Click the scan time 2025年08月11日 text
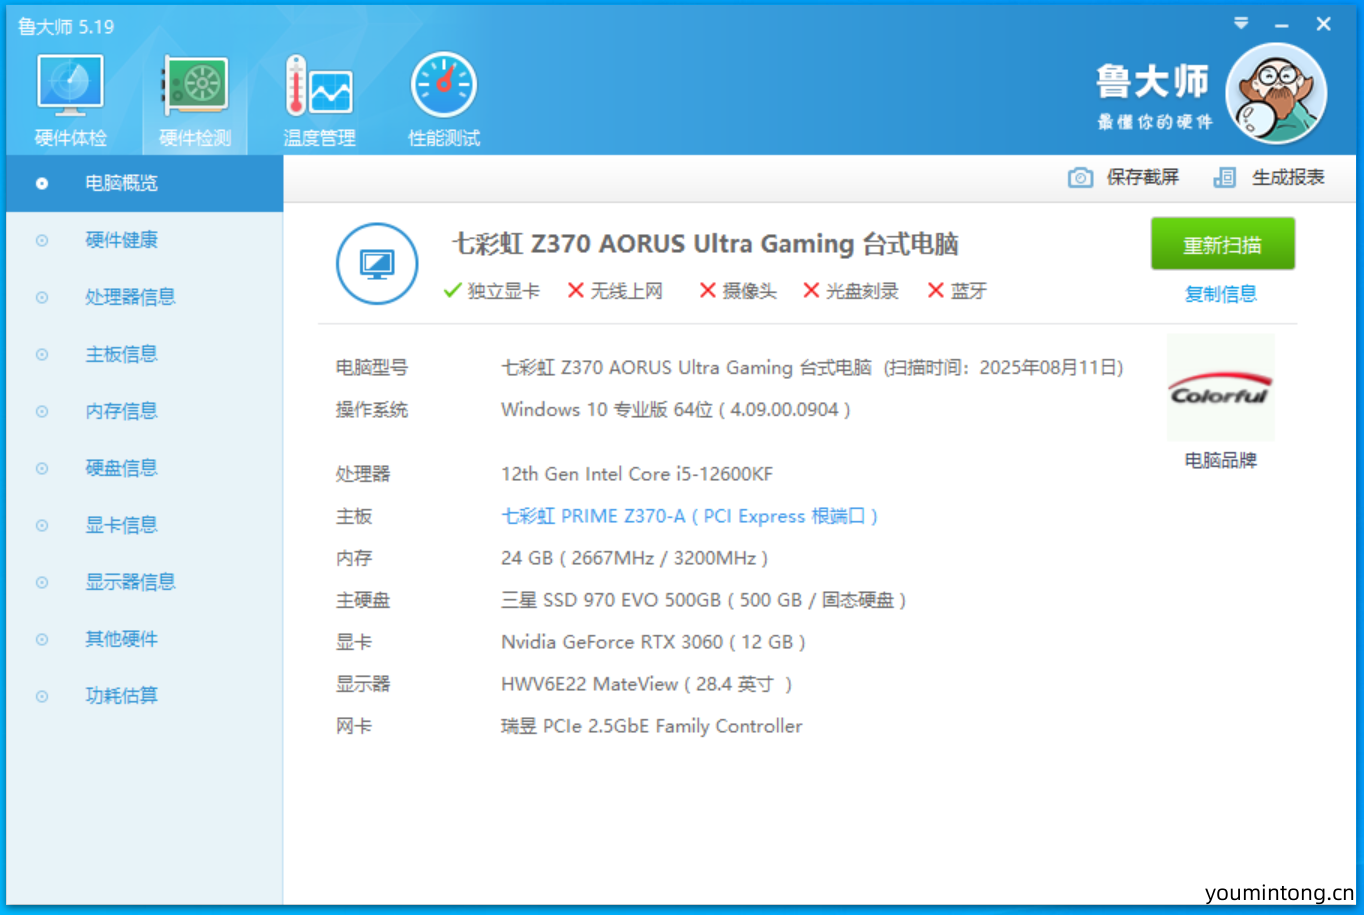Viewport: 1364px width, 915px height. 1047,368
